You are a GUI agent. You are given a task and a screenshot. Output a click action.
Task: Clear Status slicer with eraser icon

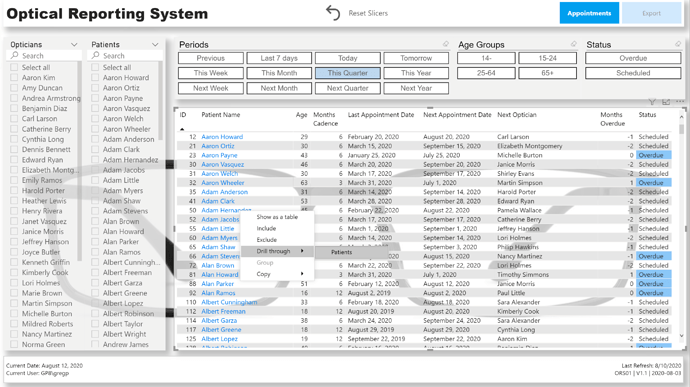pyautogui.click(x=678, y=44)
